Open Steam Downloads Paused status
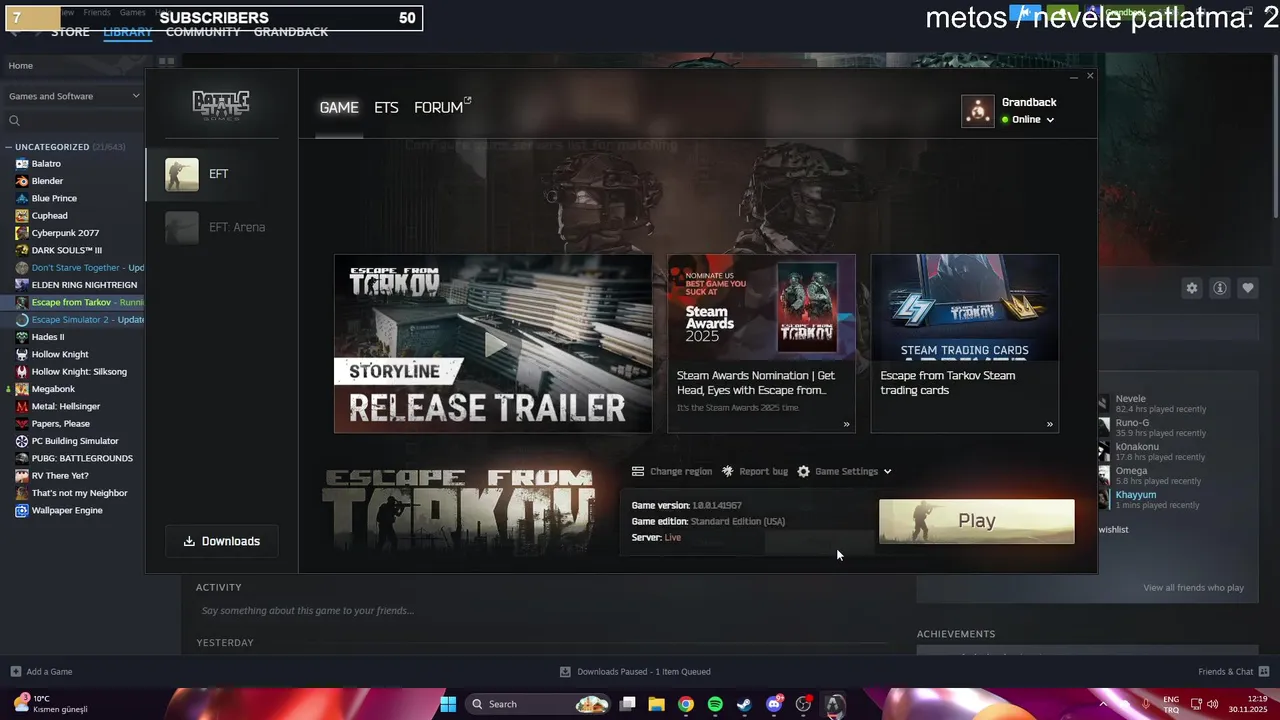 (x=635, y=672)
